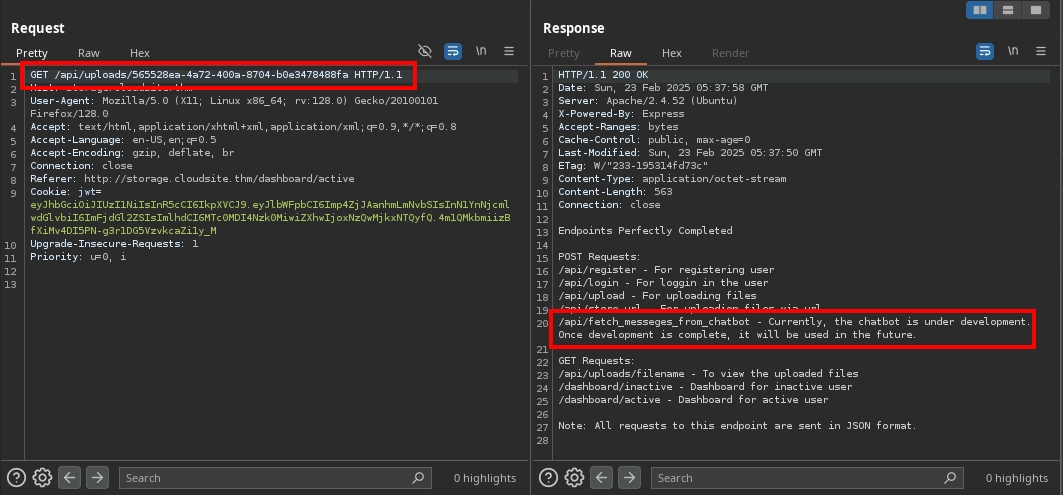Open the Response panel hamburger menu
The width and height of the screenshot is (1063, 495).
pyautogui.click(x=1041, y=51)
